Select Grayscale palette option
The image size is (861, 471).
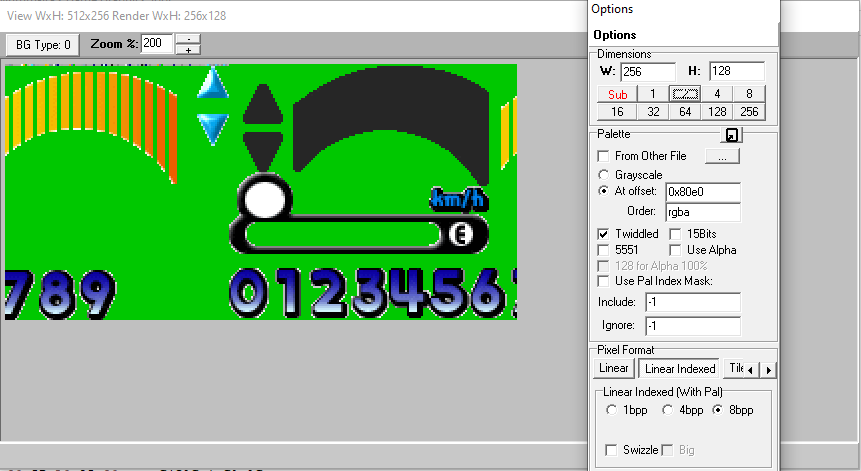tap(603, 175)
